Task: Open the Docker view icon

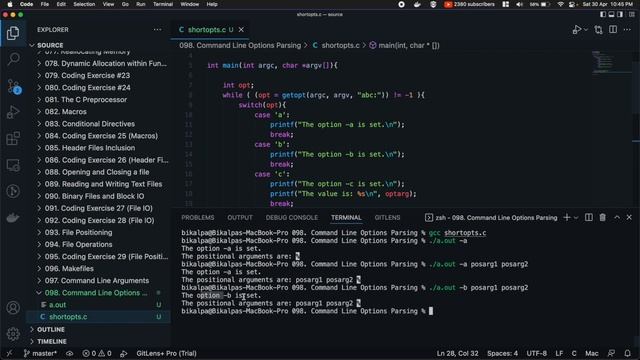Action: [13, 217]
